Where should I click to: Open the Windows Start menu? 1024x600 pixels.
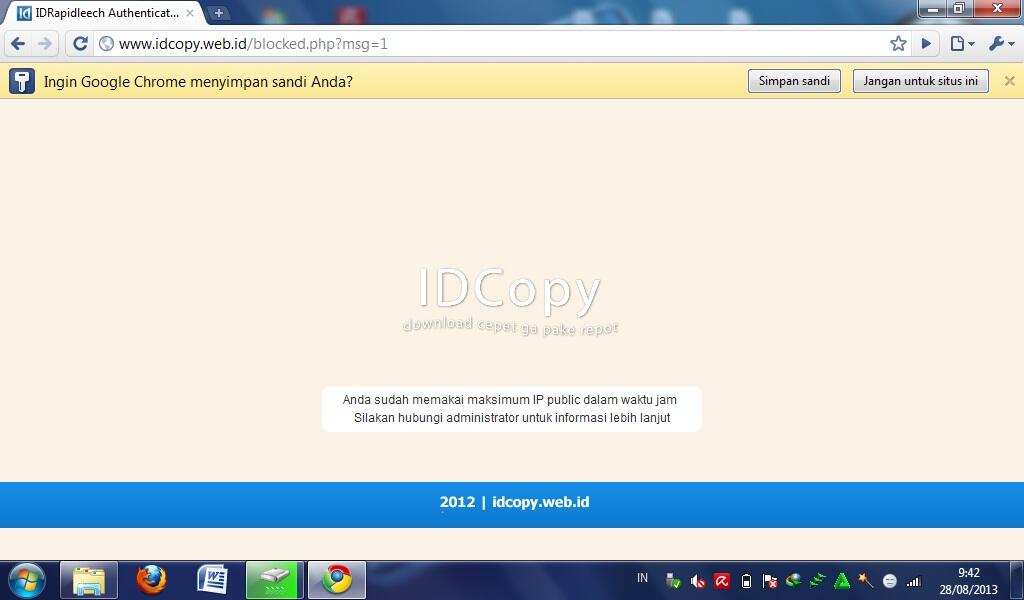27,580
